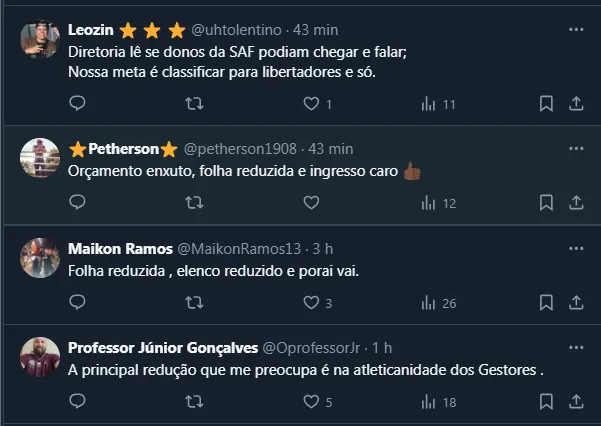Like Petherson's tweet about orçamento enxuto
The width and height of the screenshot is (601, 426).
coord(311,203)
